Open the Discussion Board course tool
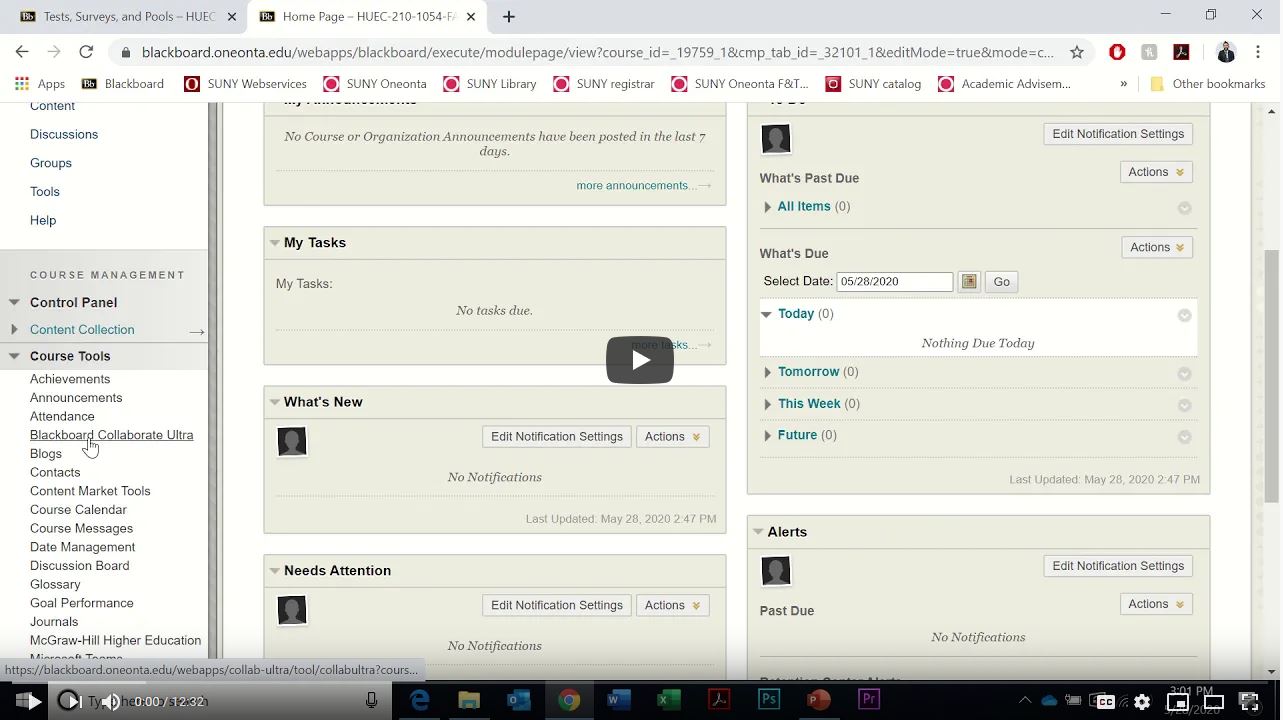Image resolution: width=1283 pixels, height=720 pixels. coord(79,566)
